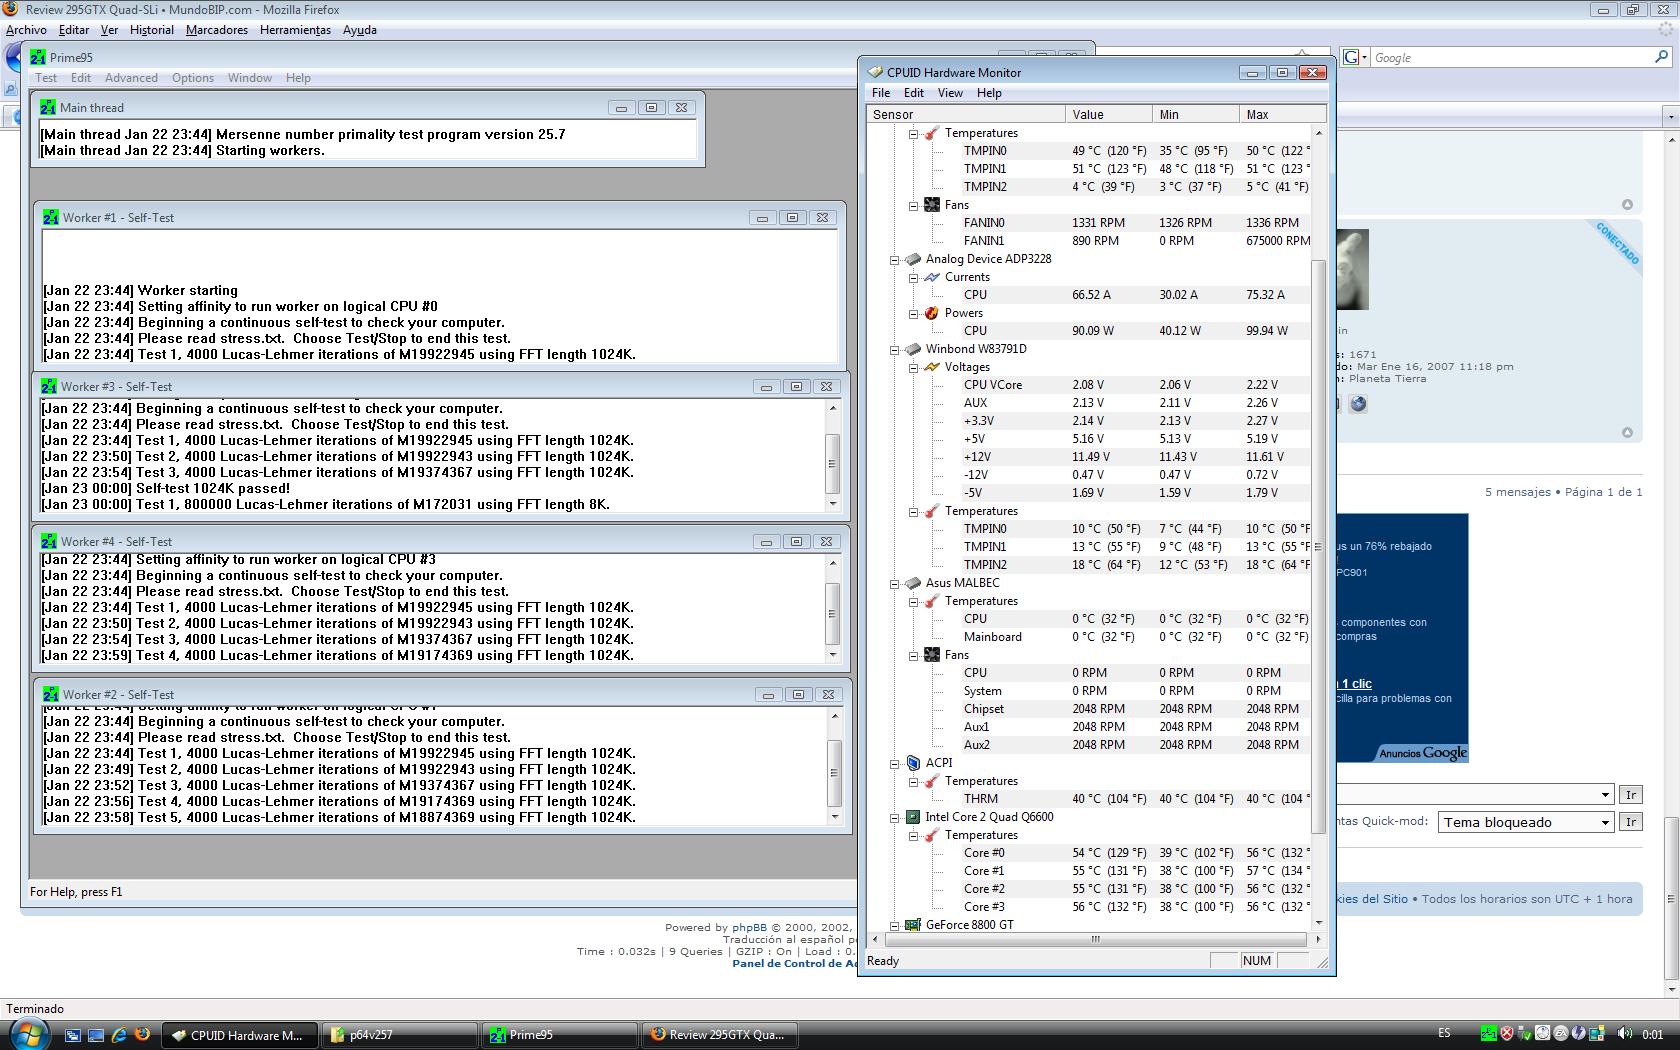Click the Main thread window icon
This screenshot has height=1050, width=1680.
48,107
